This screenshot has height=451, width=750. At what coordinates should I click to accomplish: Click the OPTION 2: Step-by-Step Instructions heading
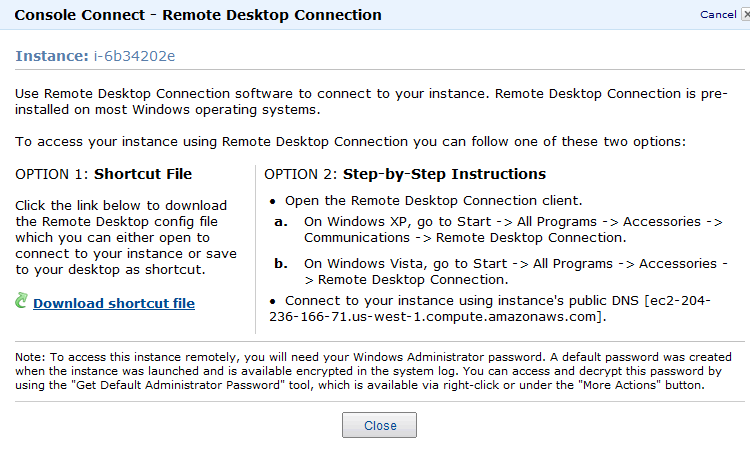(405, 174)
